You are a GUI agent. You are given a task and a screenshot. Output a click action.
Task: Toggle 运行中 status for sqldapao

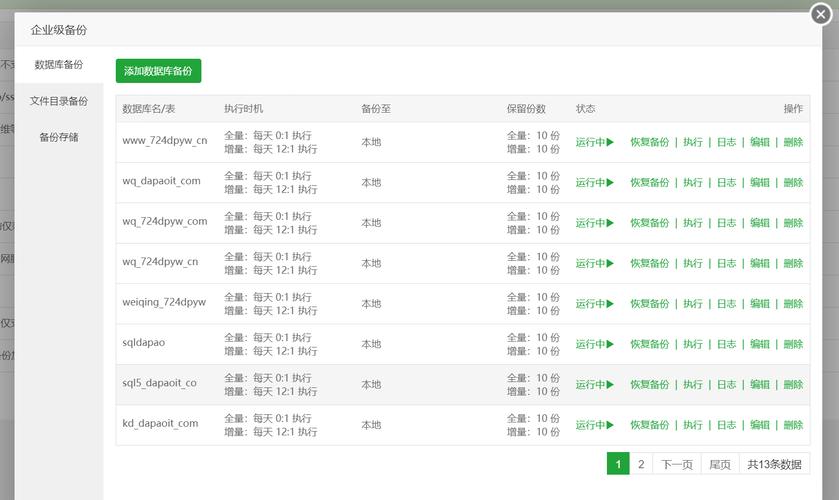[594, 344]
